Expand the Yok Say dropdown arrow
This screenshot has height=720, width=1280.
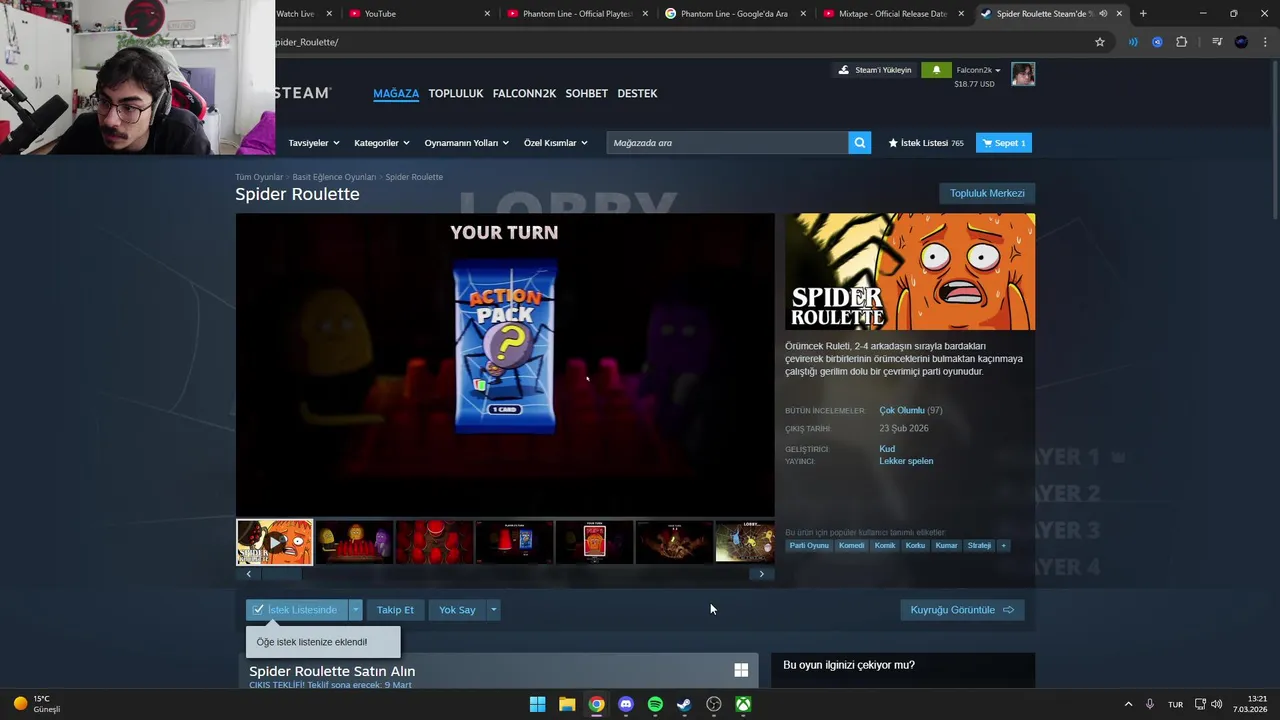point(493,610)
